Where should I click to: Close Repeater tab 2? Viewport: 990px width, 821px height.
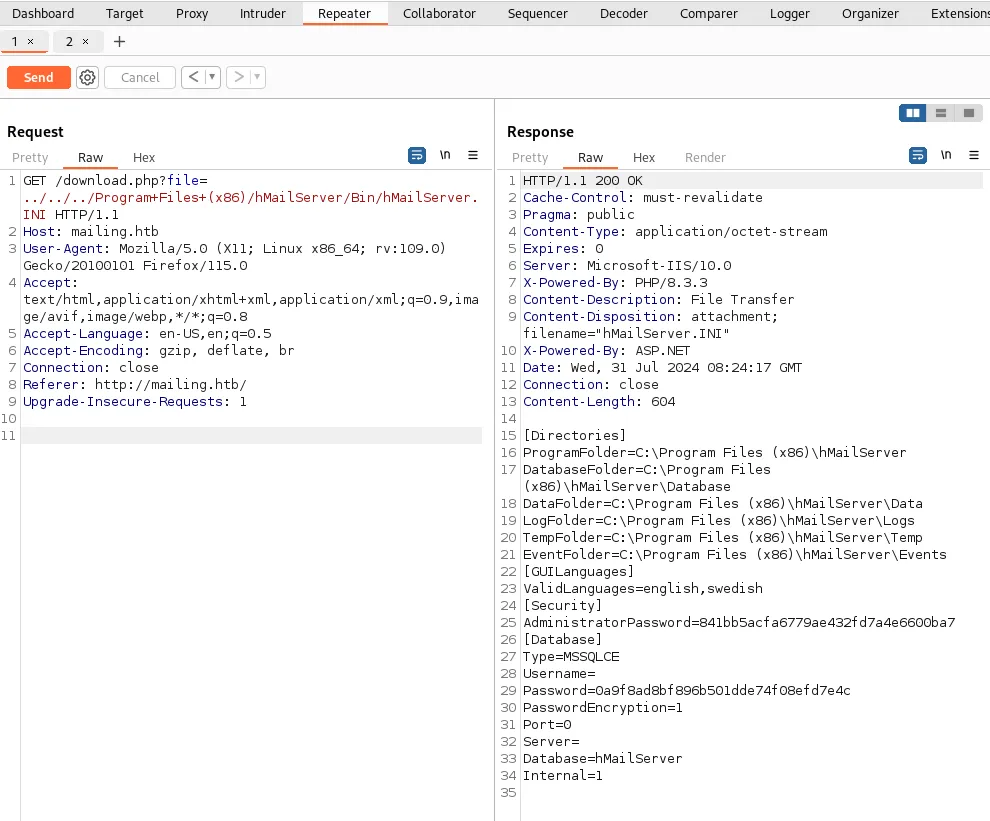pos(85,42)
